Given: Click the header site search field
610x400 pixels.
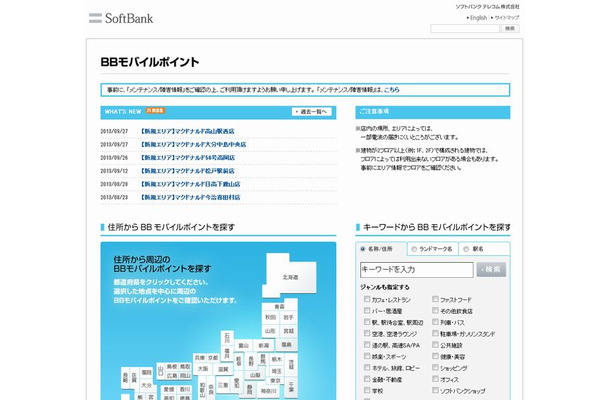Looking at the screenshot, I should point(465,28).
